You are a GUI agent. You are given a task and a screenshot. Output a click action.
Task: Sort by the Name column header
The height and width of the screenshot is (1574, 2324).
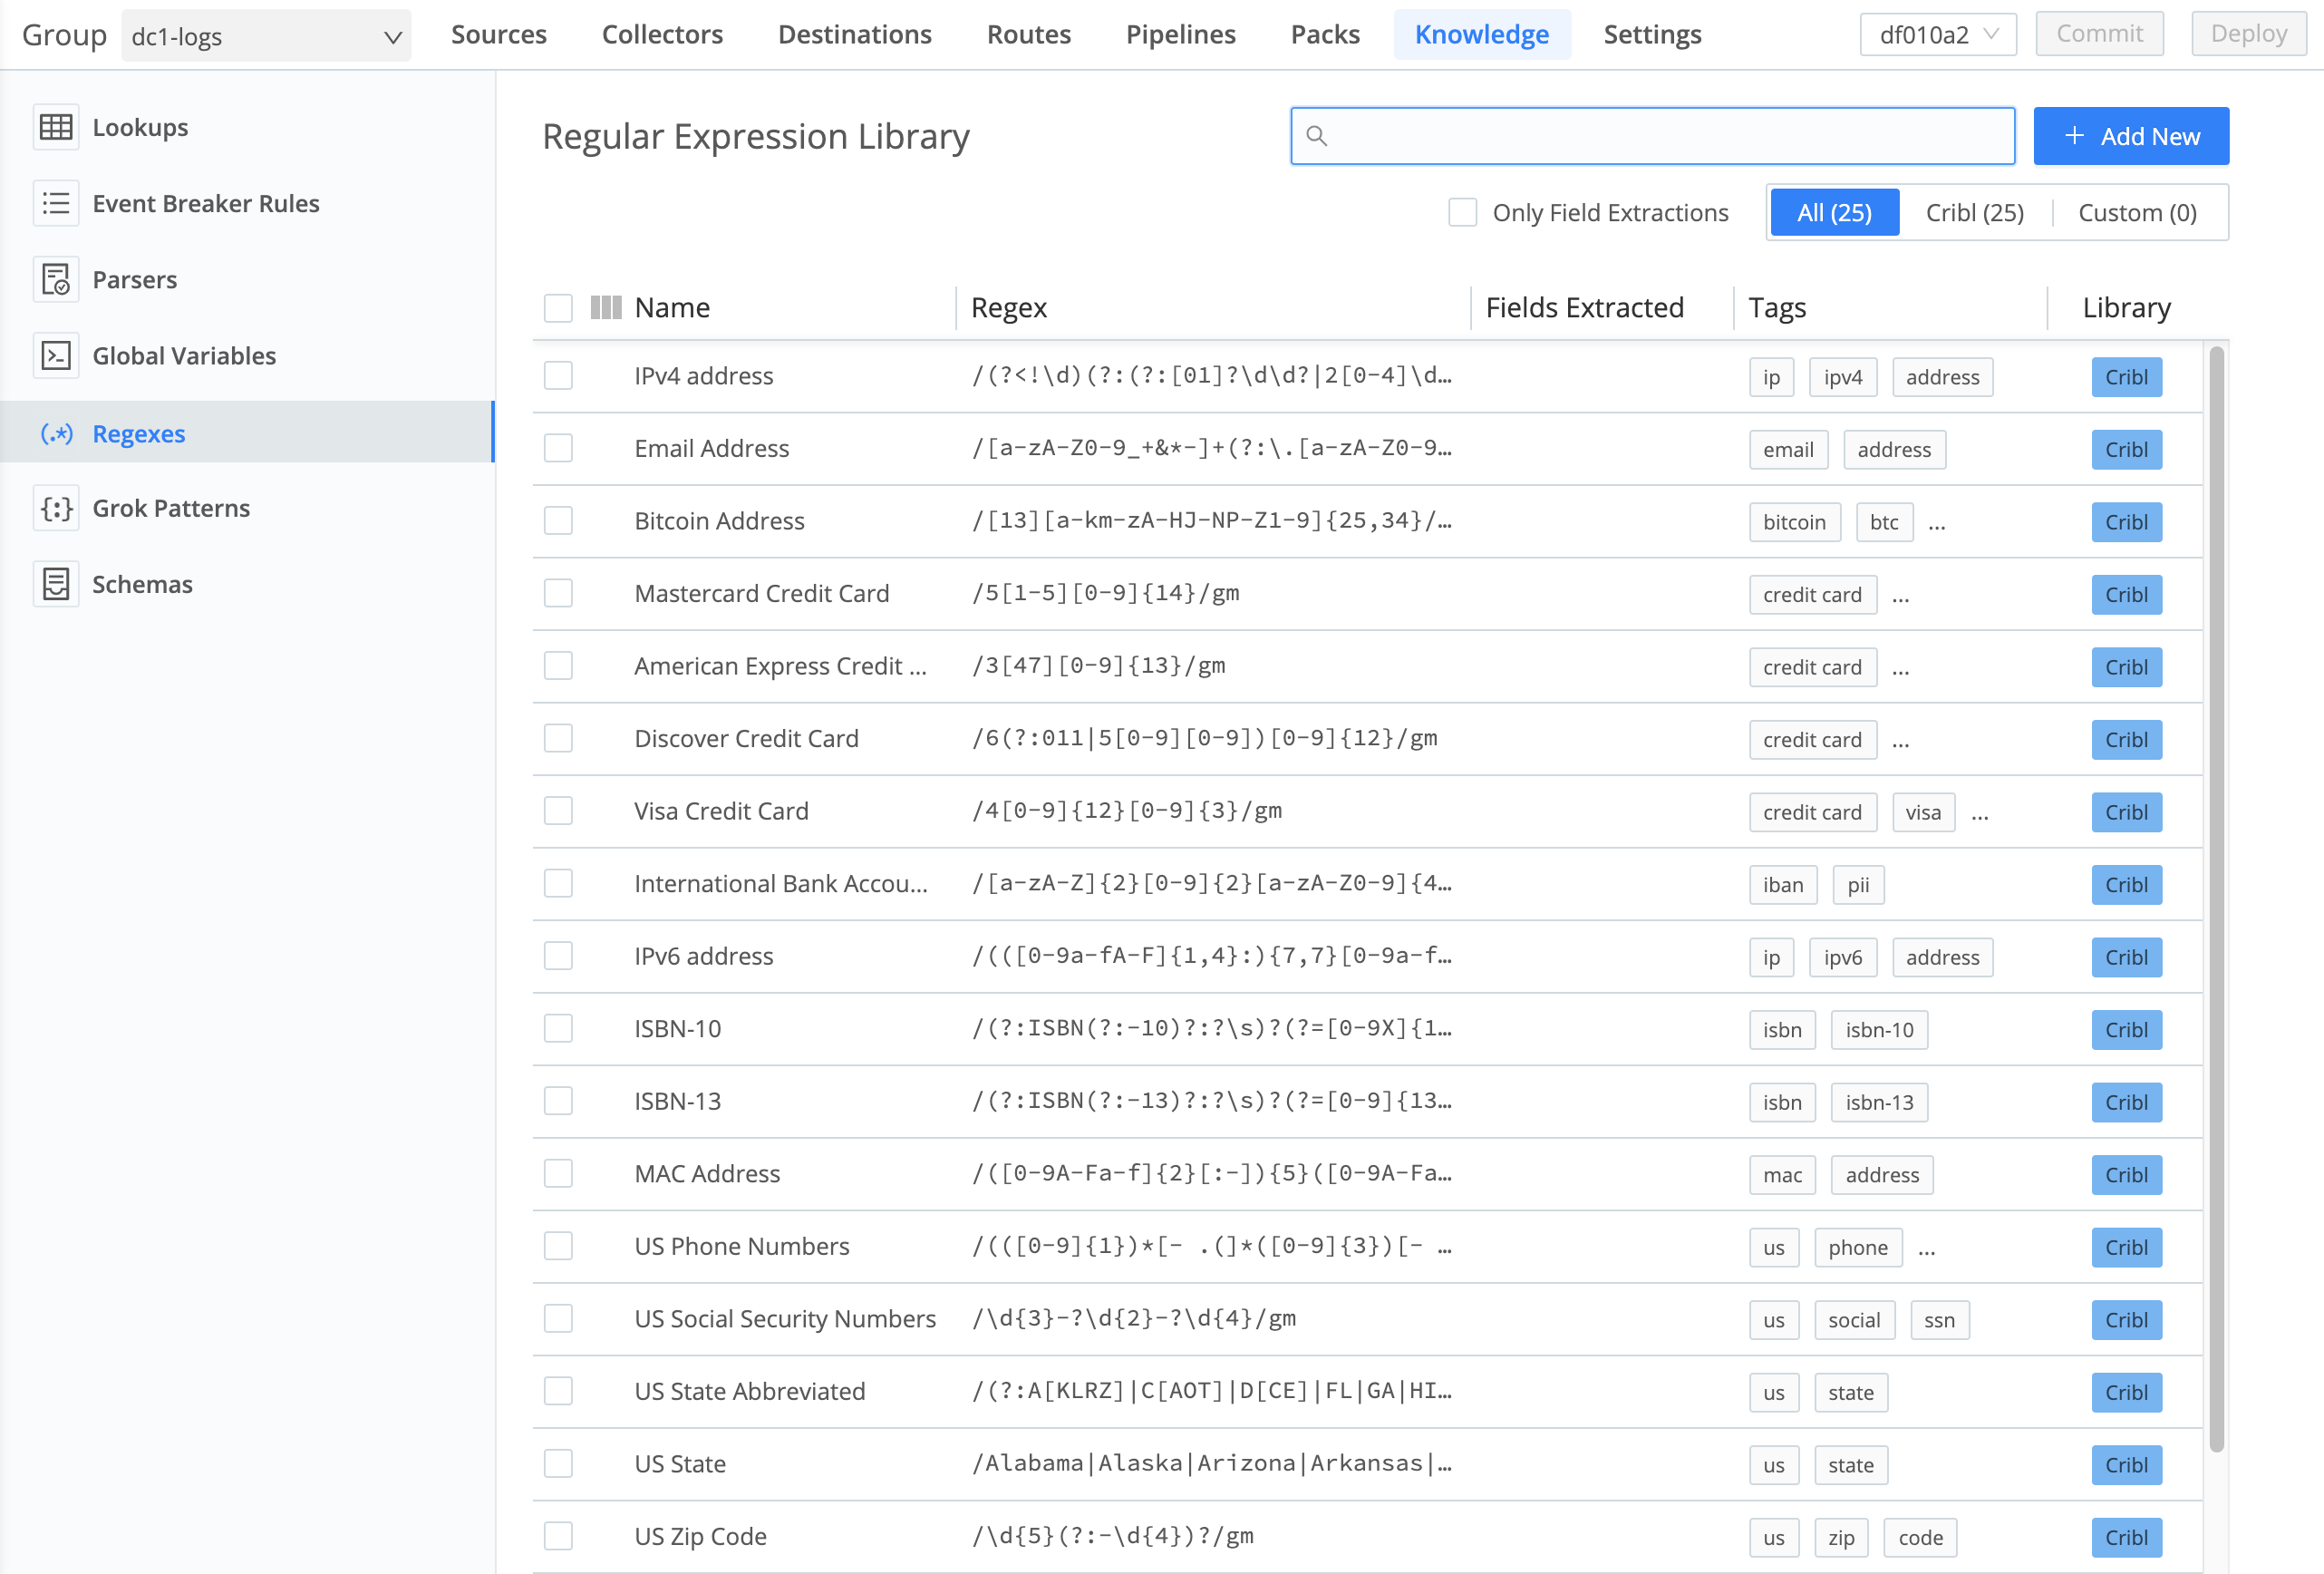point(672,307)
